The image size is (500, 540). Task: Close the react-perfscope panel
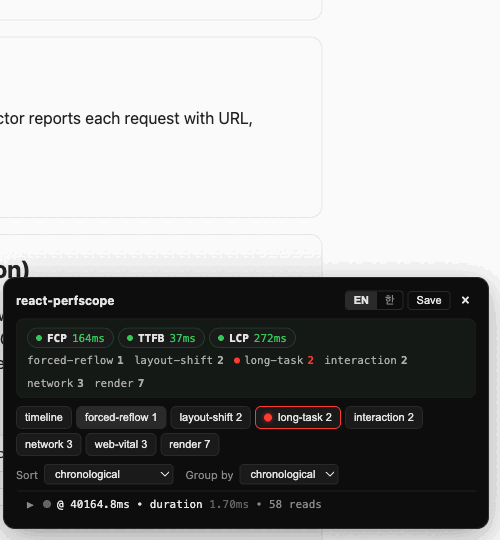click(465, 300)
